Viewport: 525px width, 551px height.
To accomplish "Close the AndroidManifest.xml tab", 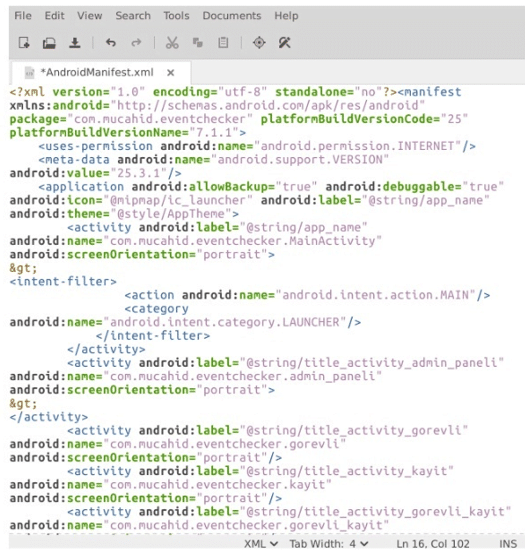I will 170,73.
